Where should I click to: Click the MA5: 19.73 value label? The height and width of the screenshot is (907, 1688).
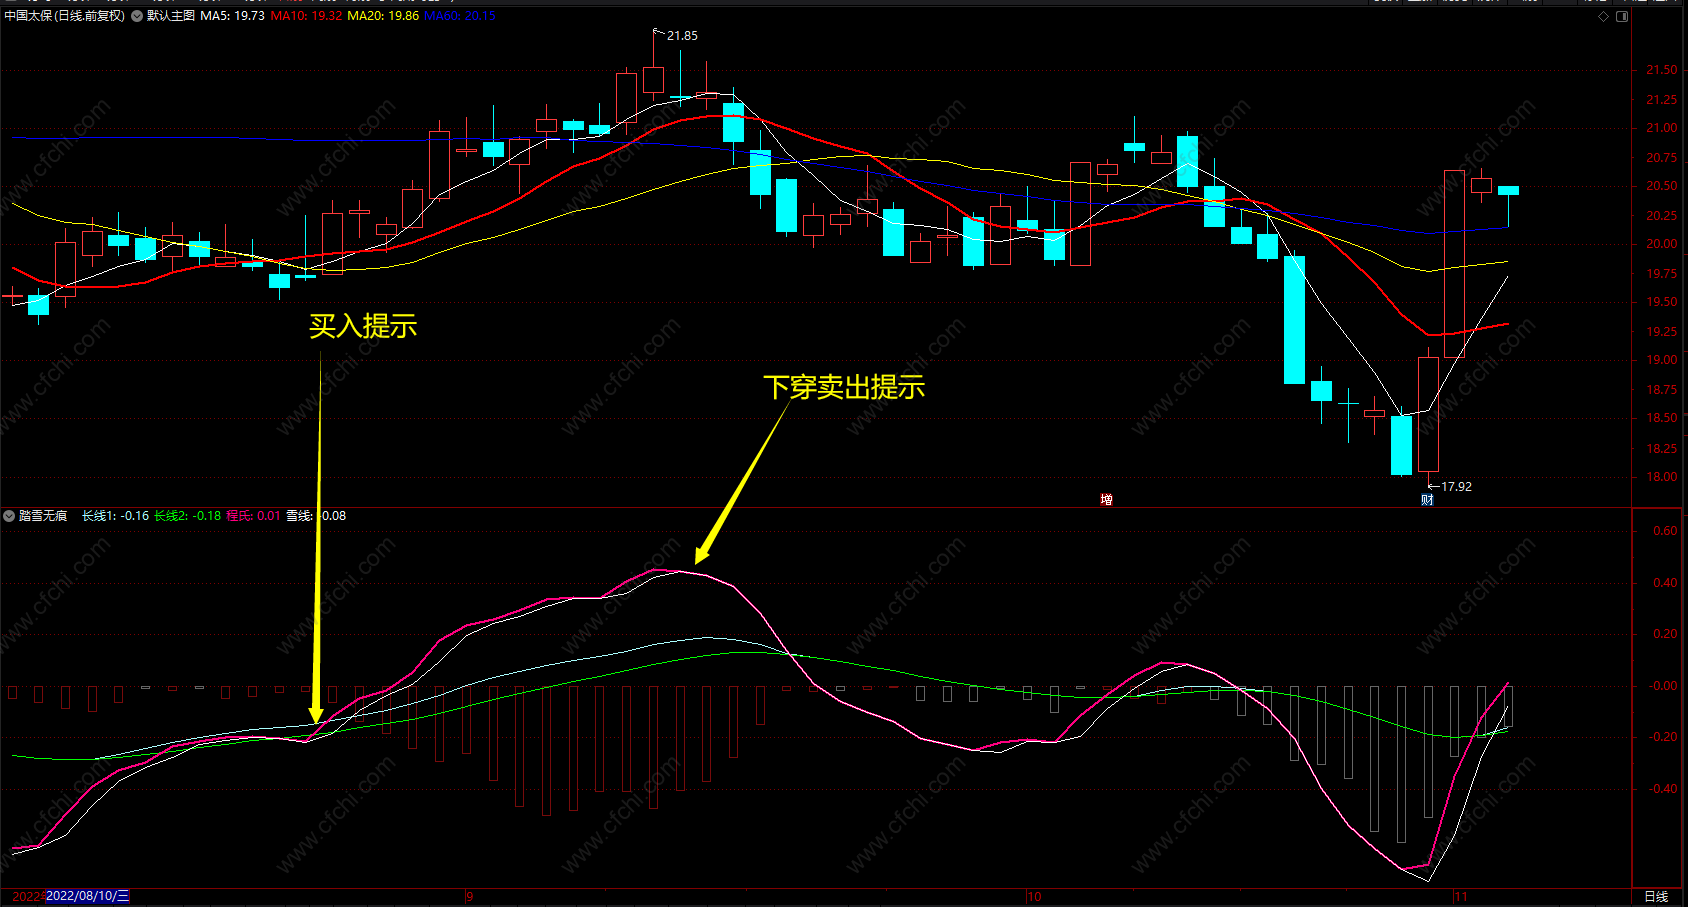click(233, 16)
